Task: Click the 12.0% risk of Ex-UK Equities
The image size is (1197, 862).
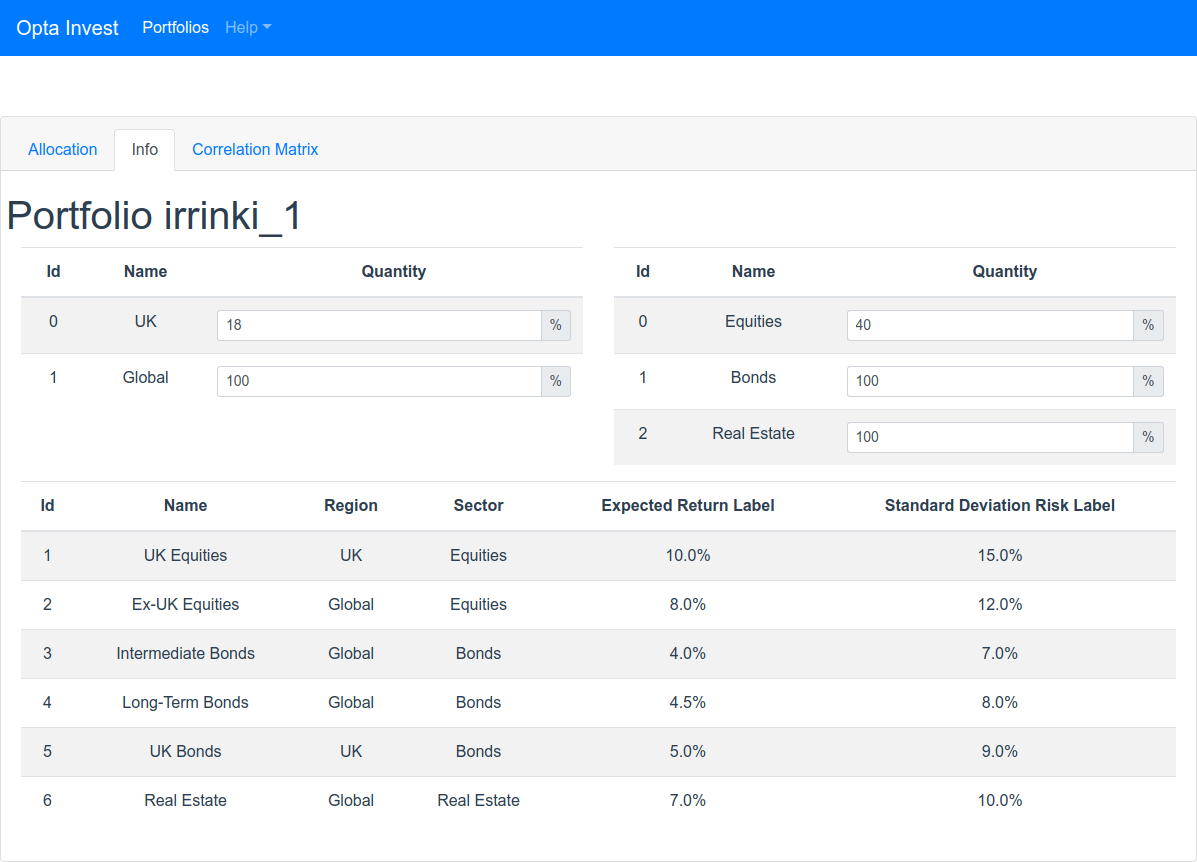Action: pyautogui.click(x=1000, y=605)
